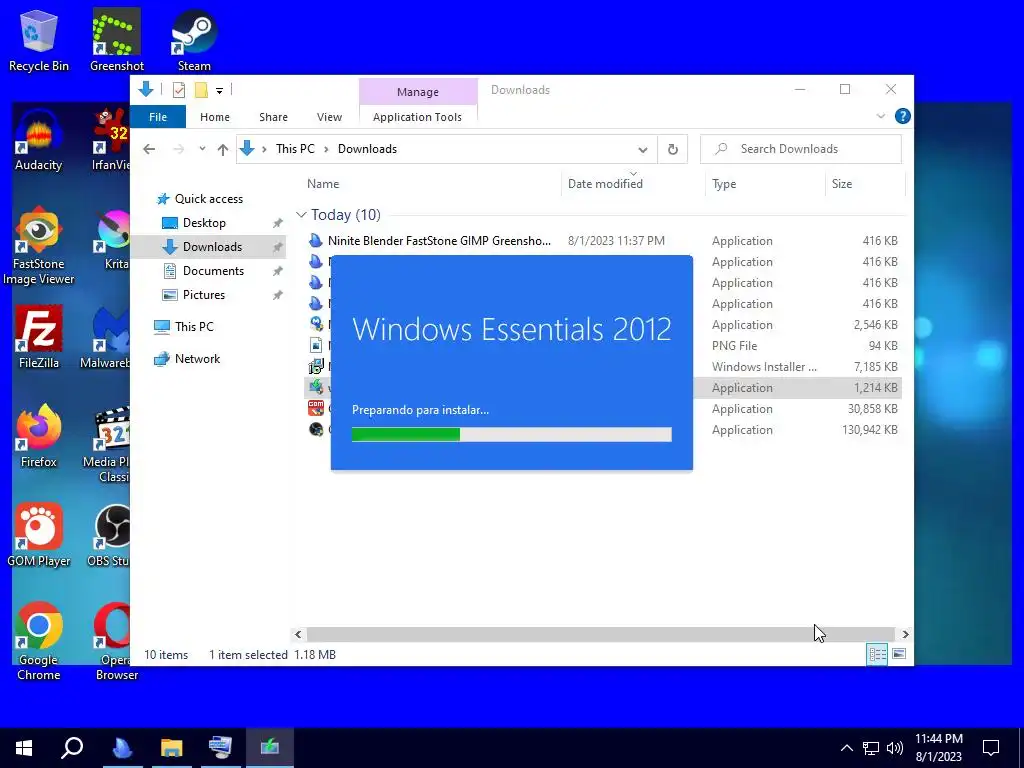This screenshot has height=768, width=1024.
Task: Collapse the Today (10) group
Action: pos(301,215)
